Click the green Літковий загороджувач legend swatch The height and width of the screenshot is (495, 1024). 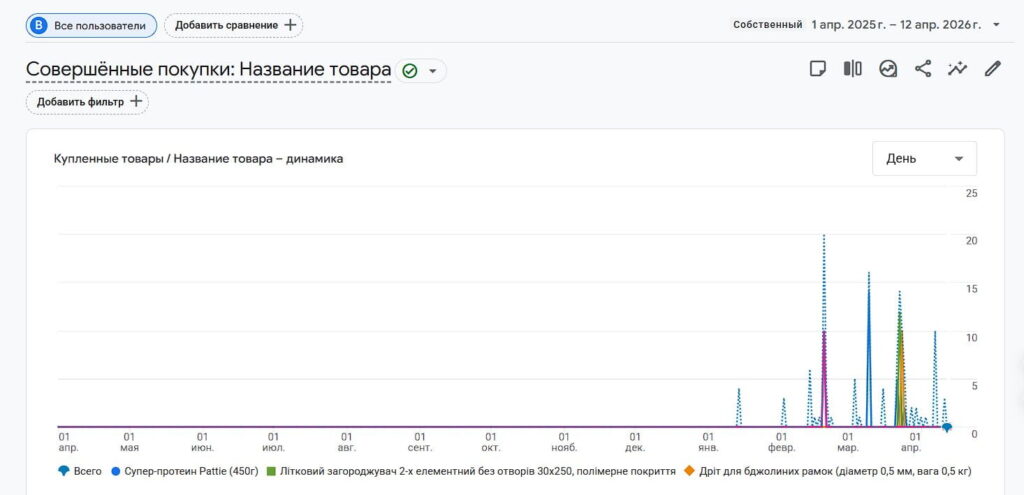272,470
